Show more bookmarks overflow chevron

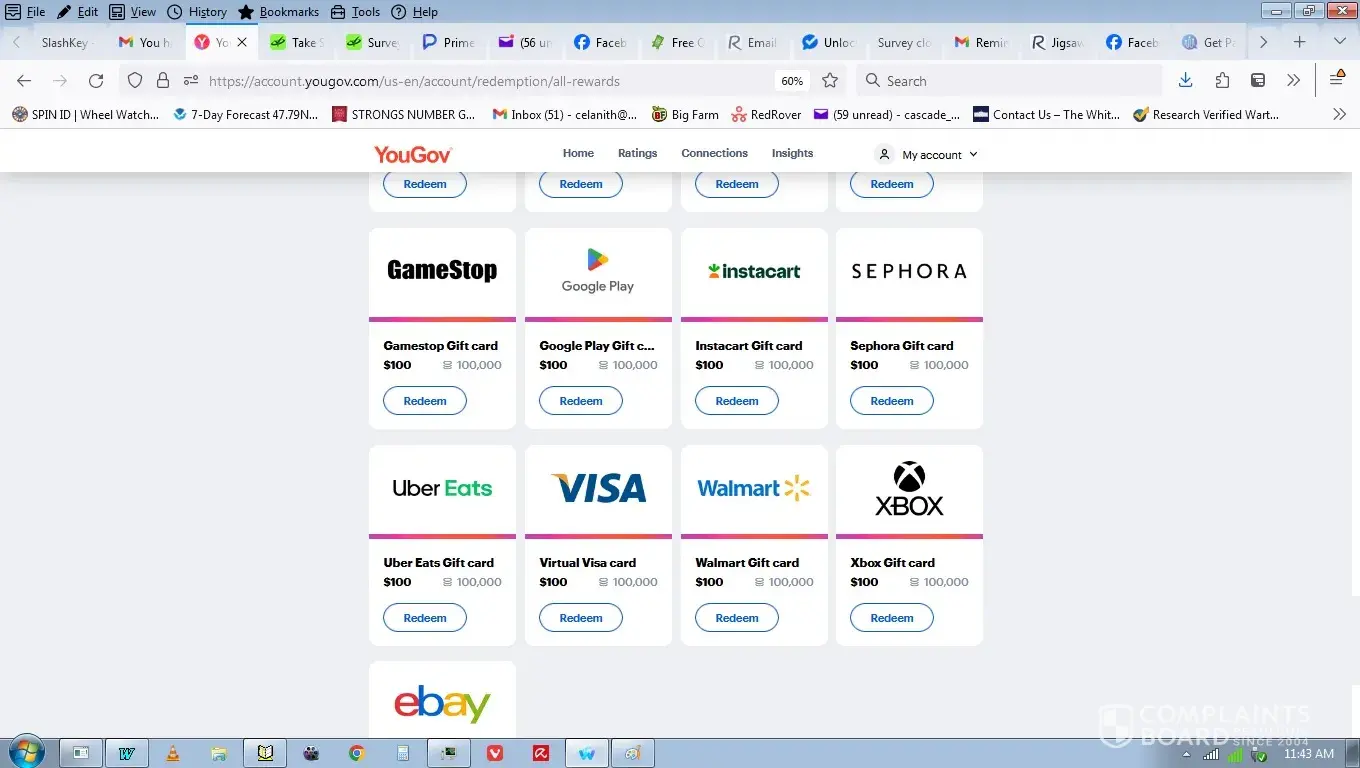1340,115
